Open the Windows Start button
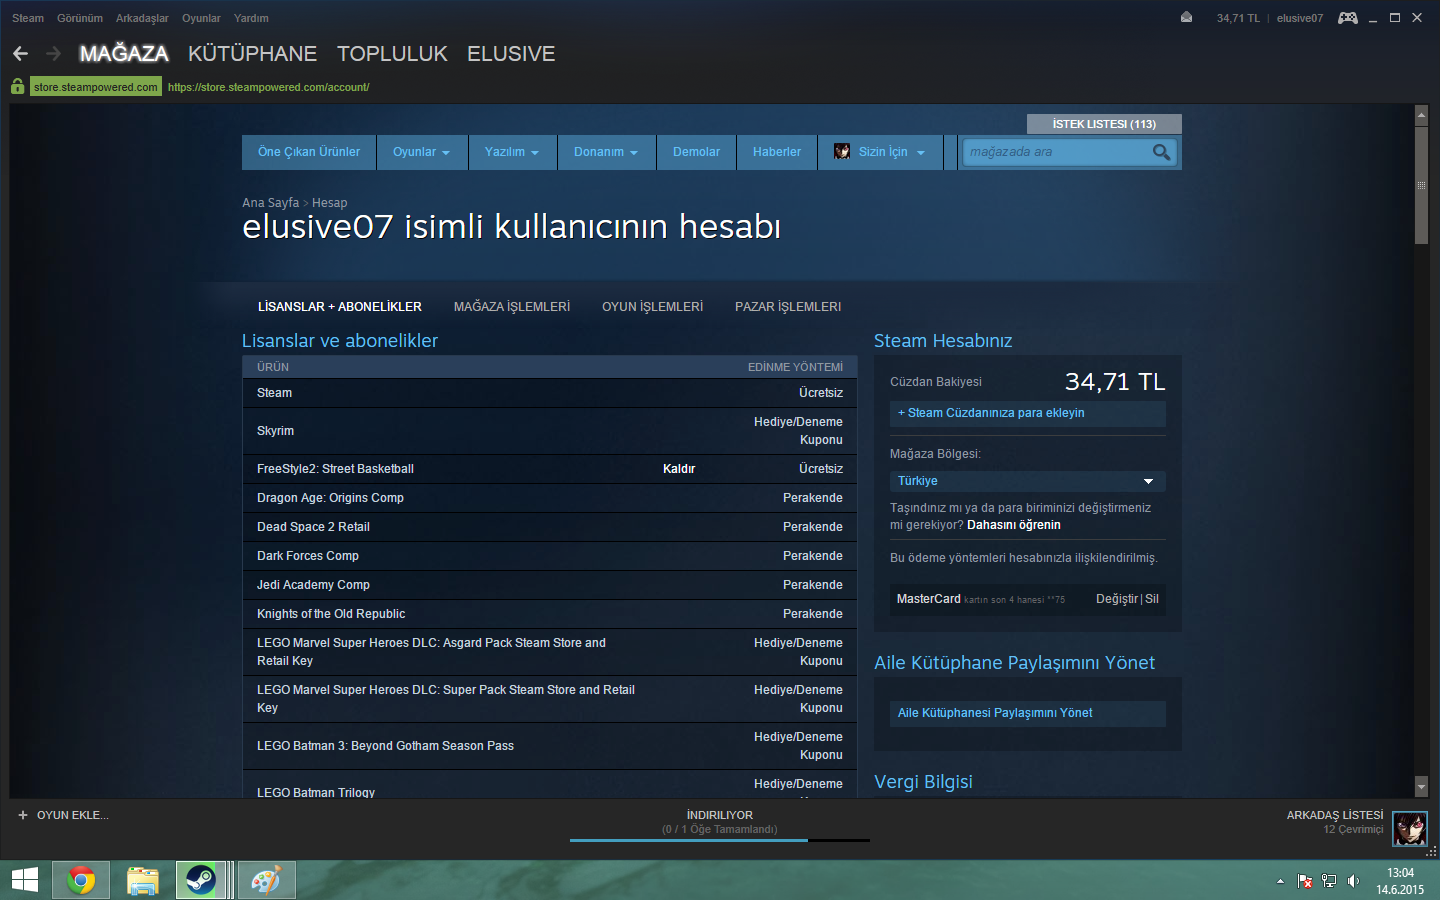This screenshot has width=1440, height=900. [x=25, y=880]
